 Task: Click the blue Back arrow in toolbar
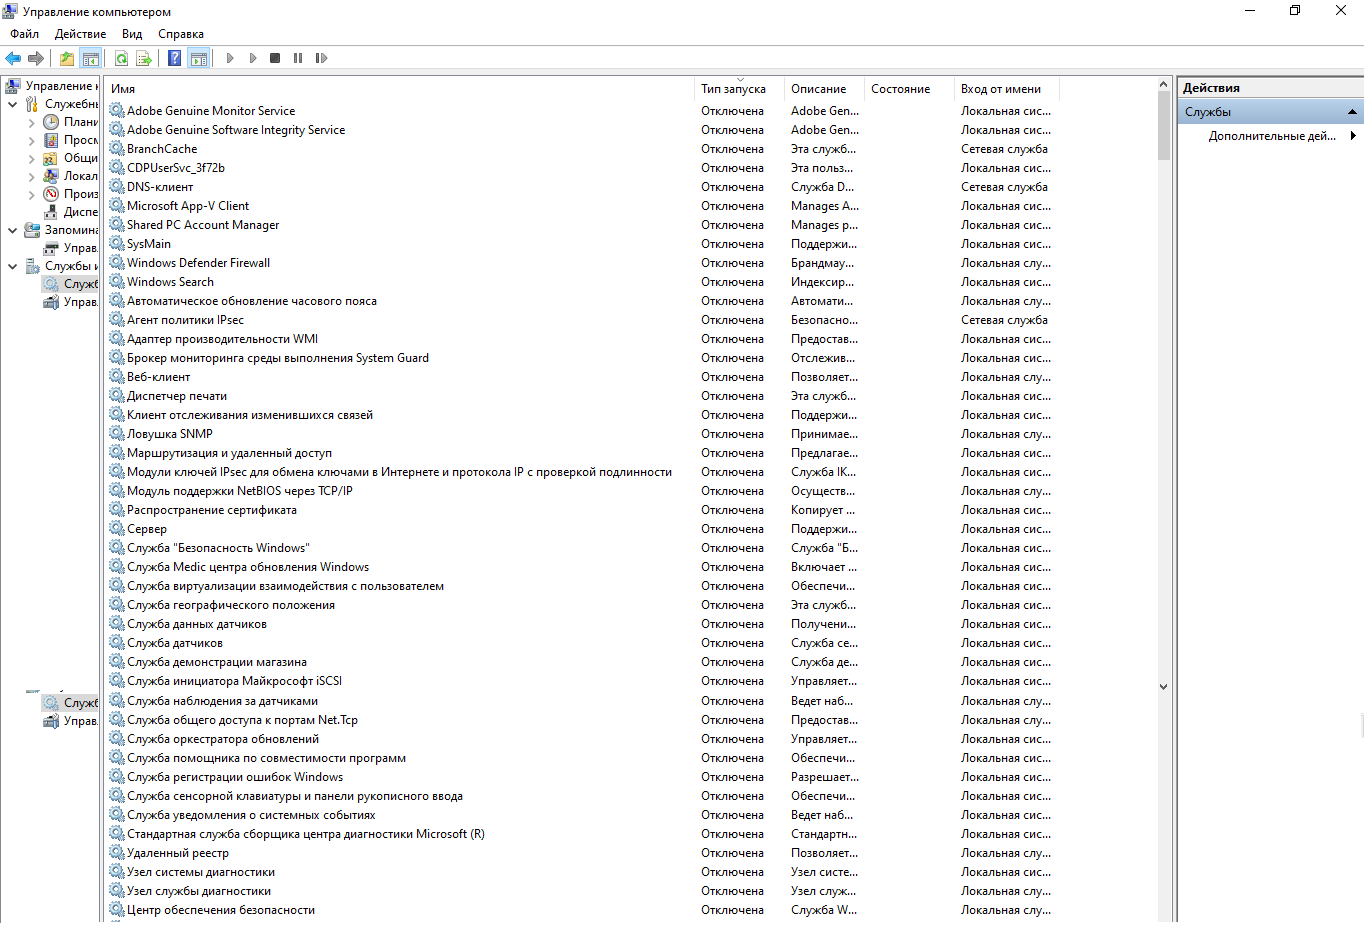tap(13, 58)
